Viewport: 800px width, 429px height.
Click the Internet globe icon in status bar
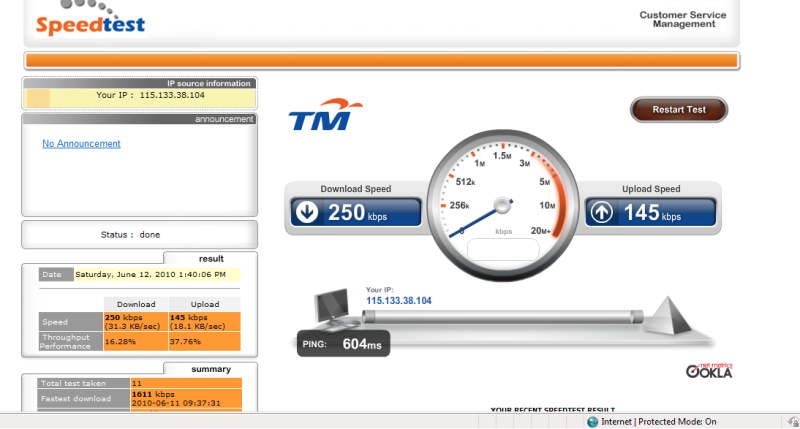pyautogui.click(x=593, y=422)
